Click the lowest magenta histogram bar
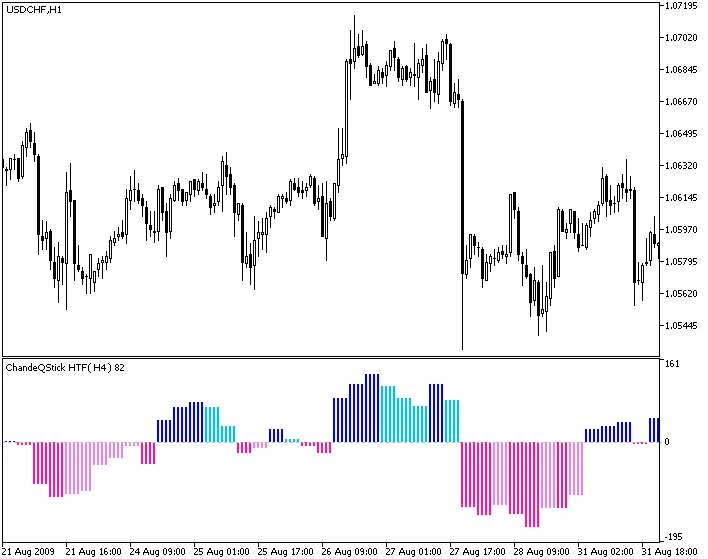 point(532,484)
